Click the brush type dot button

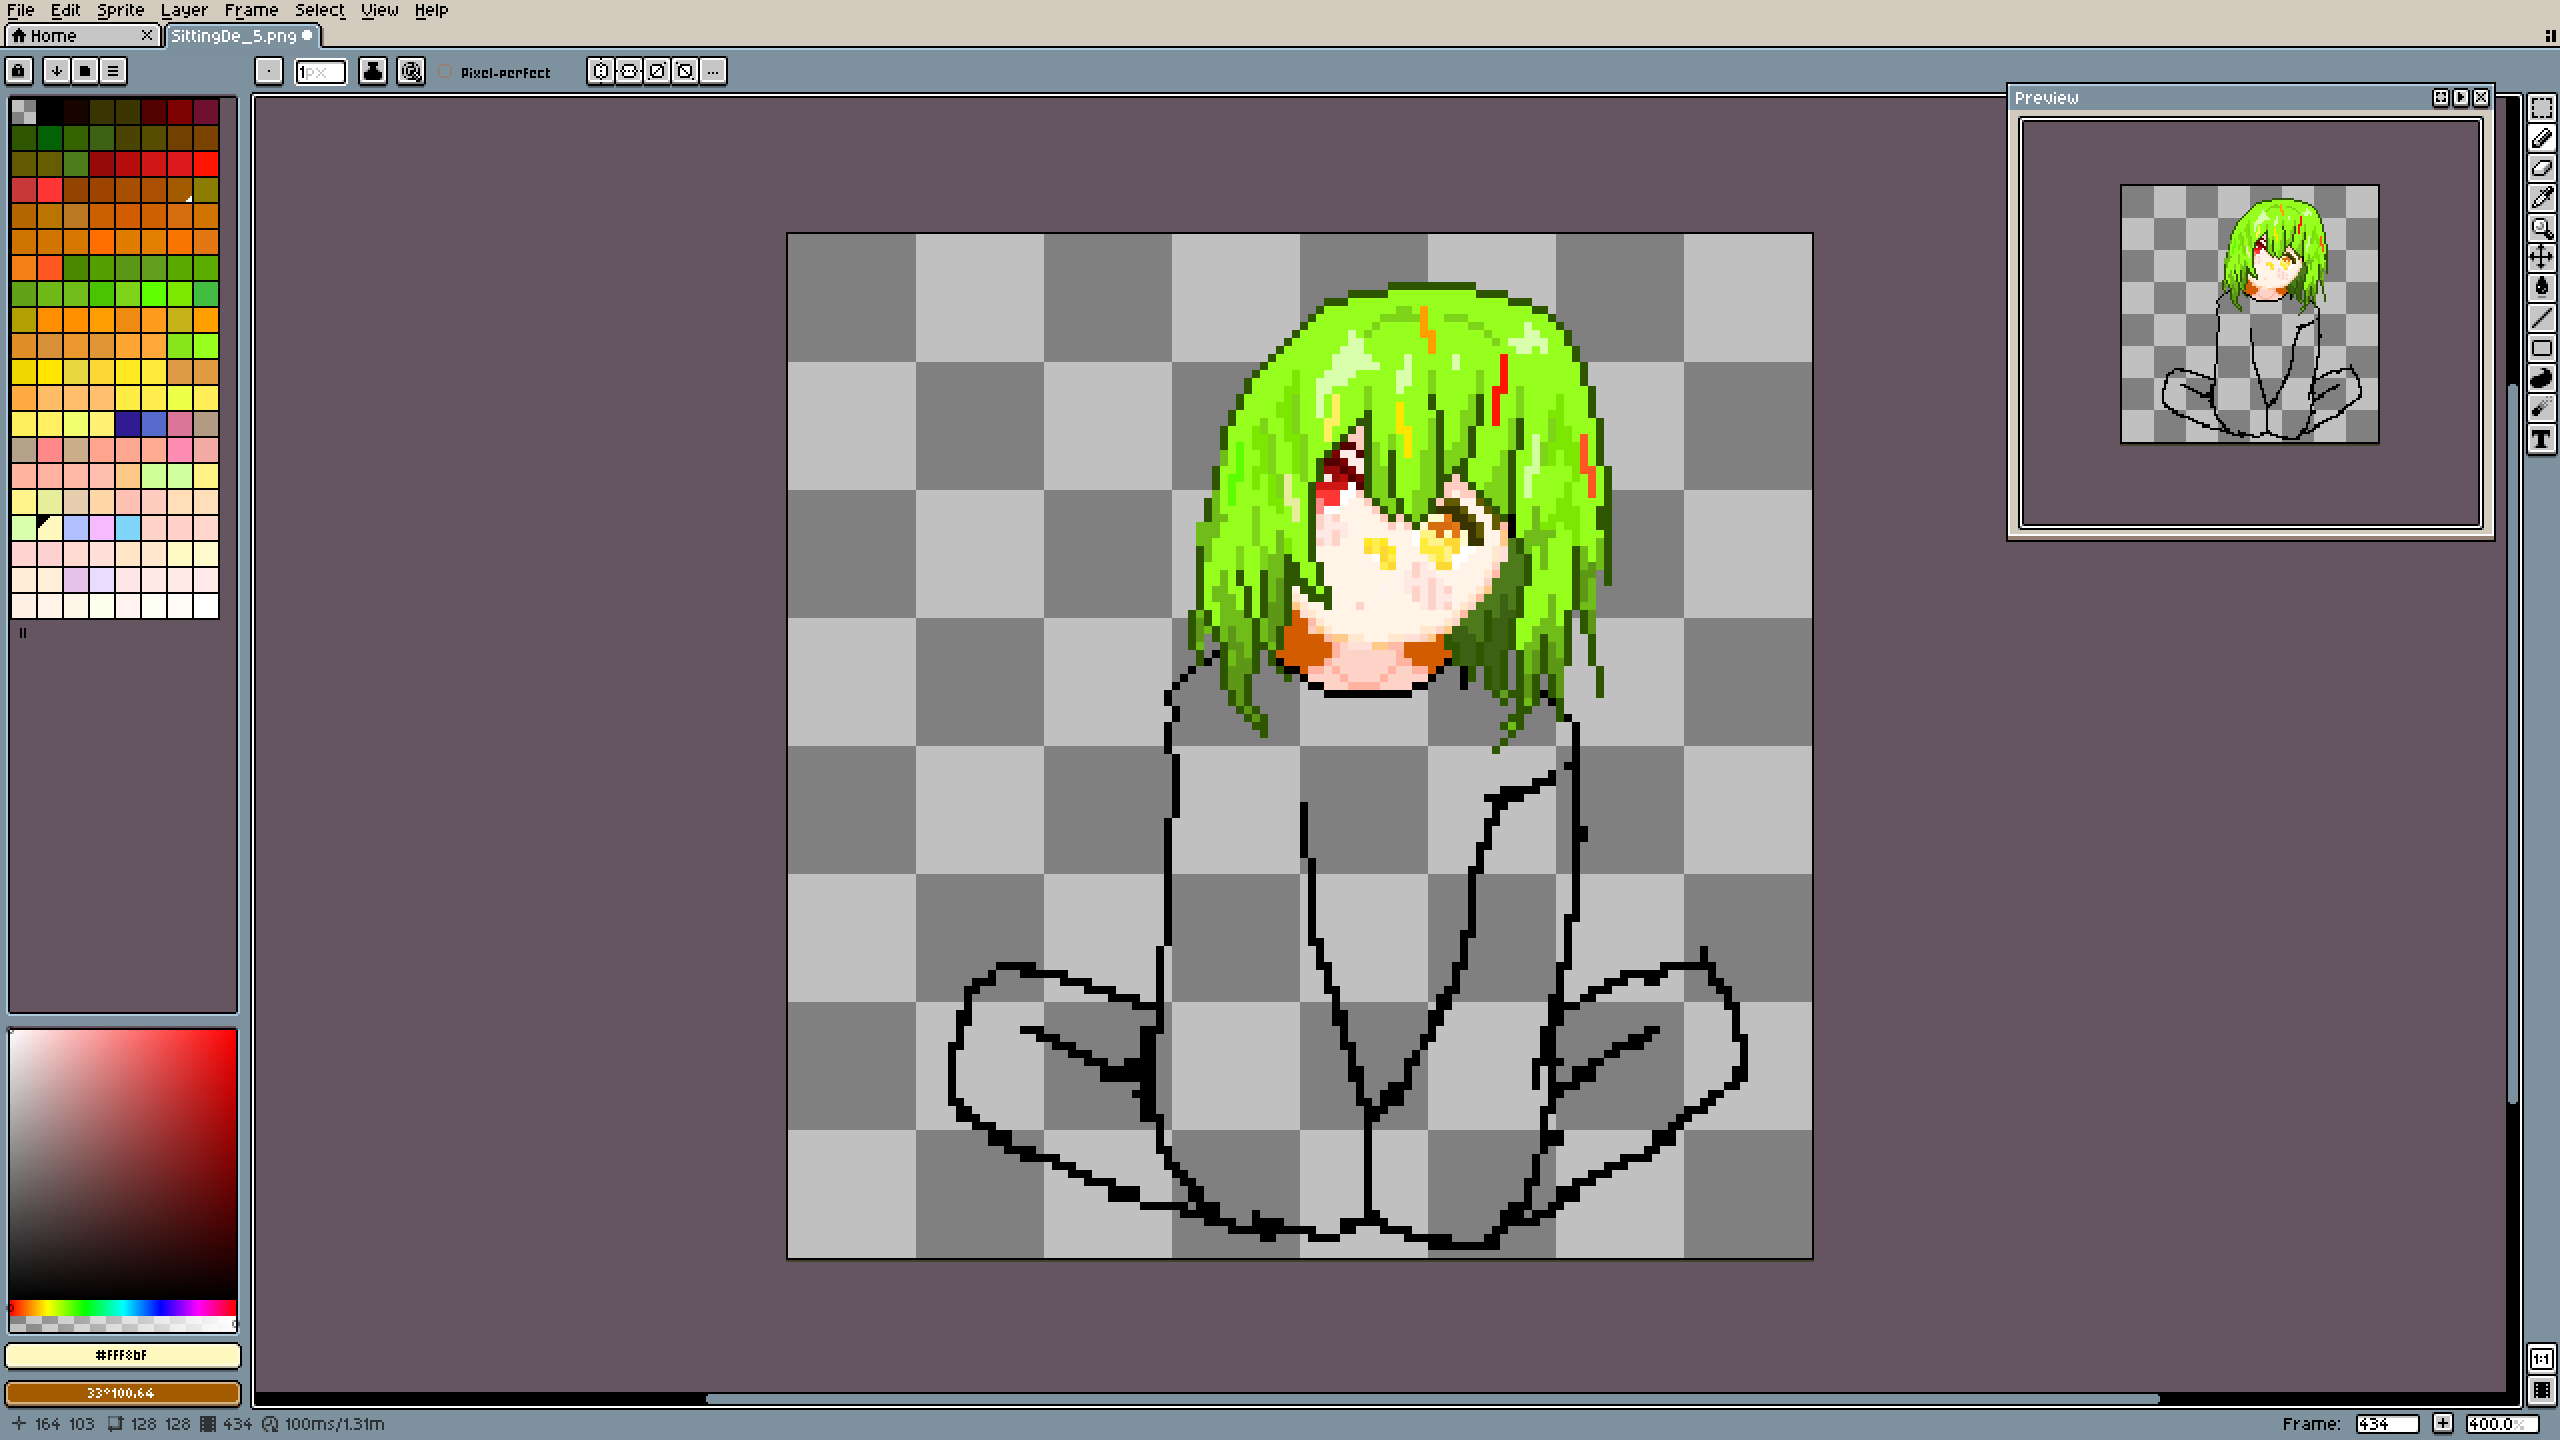(269, 71)
